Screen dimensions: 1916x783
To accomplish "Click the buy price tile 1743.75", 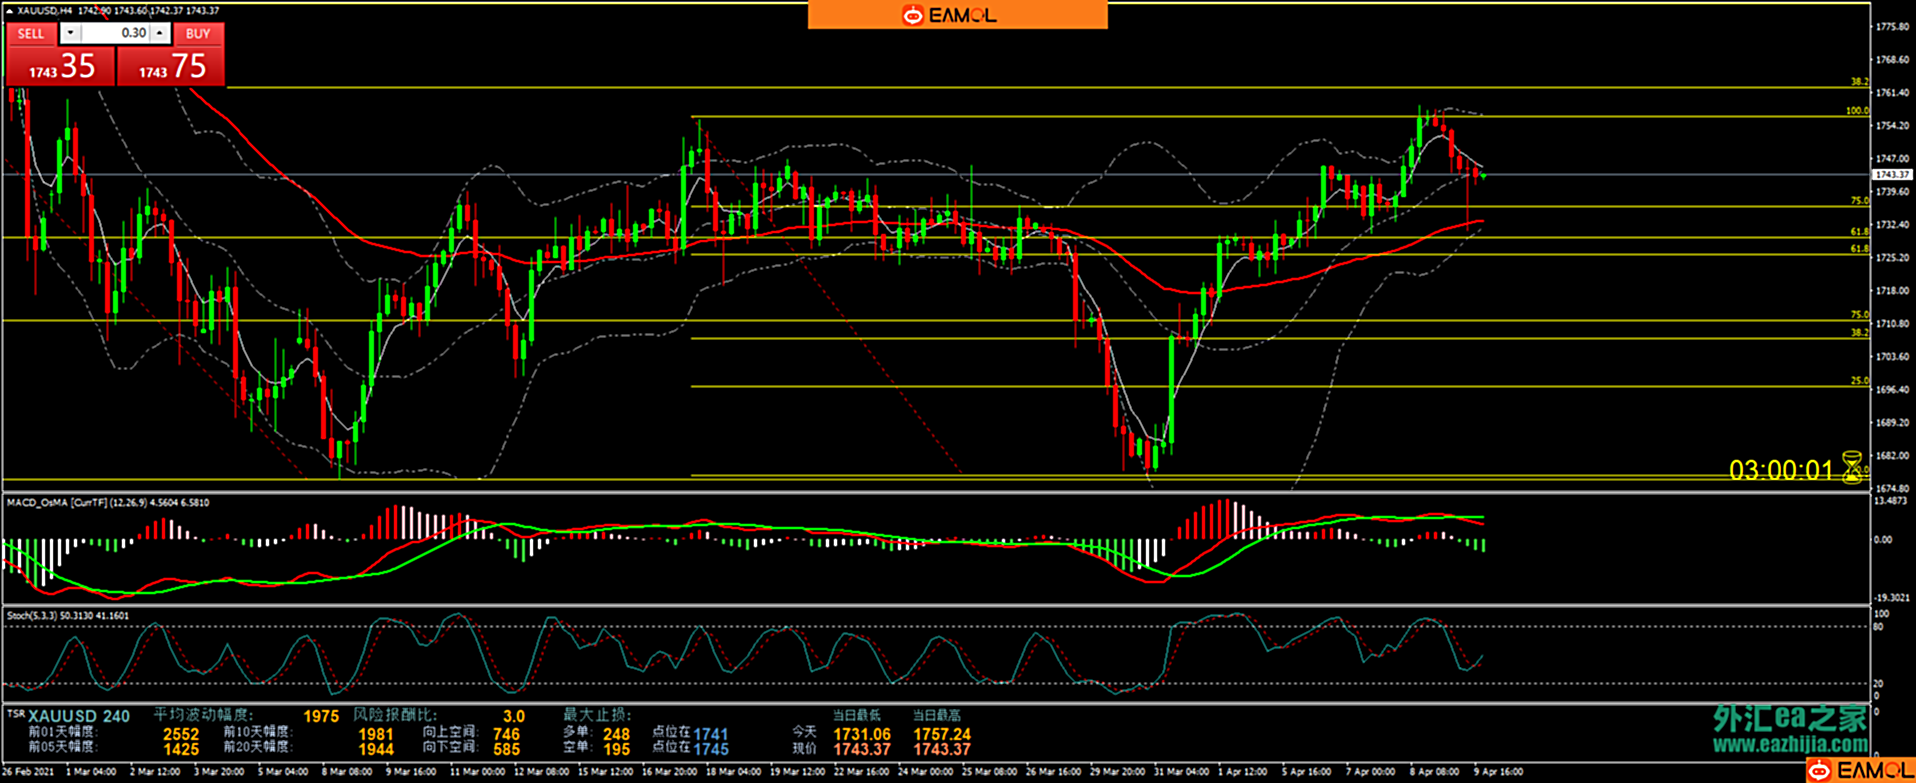I will 171,67.
